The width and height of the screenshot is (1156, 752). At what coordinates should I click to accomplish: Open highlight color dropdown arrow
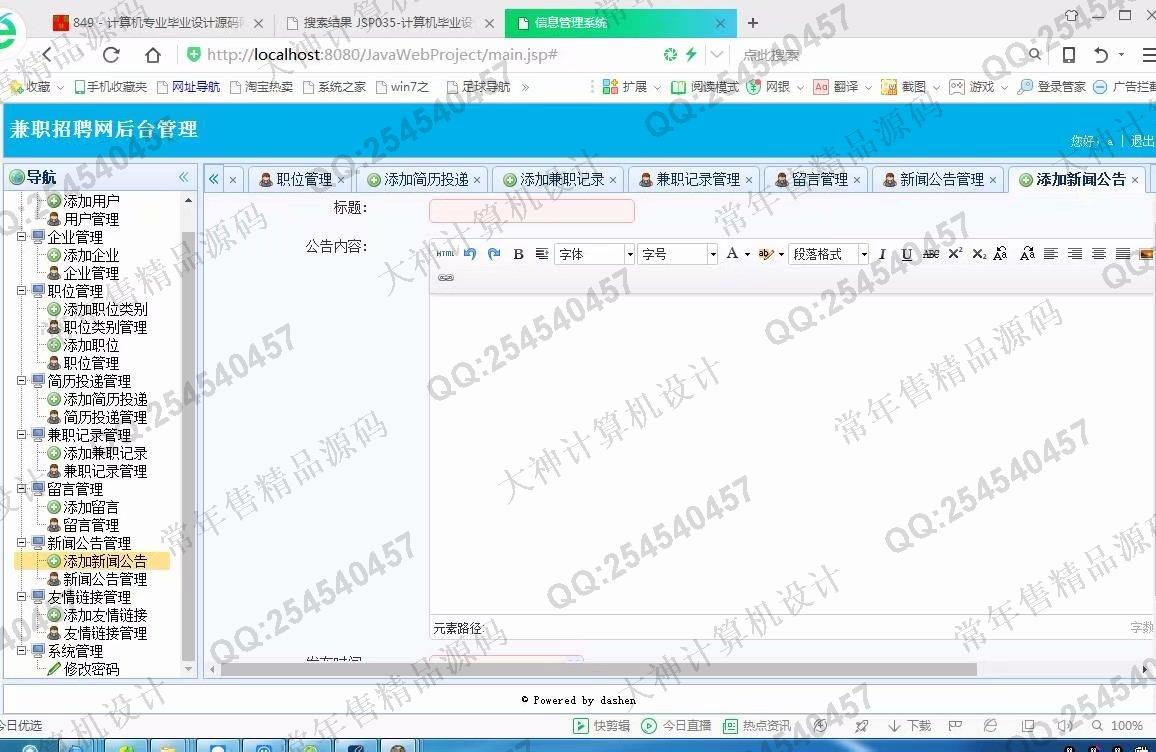click(x=781, y=254)
